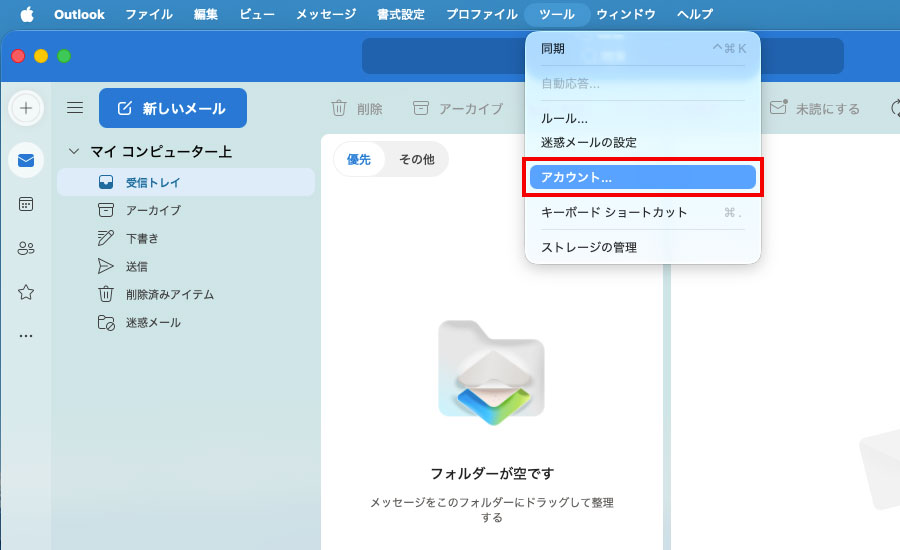The image size is (900, 550).
Task: Select the アーカイブ folder in sidebar
Action: (186, 210)
